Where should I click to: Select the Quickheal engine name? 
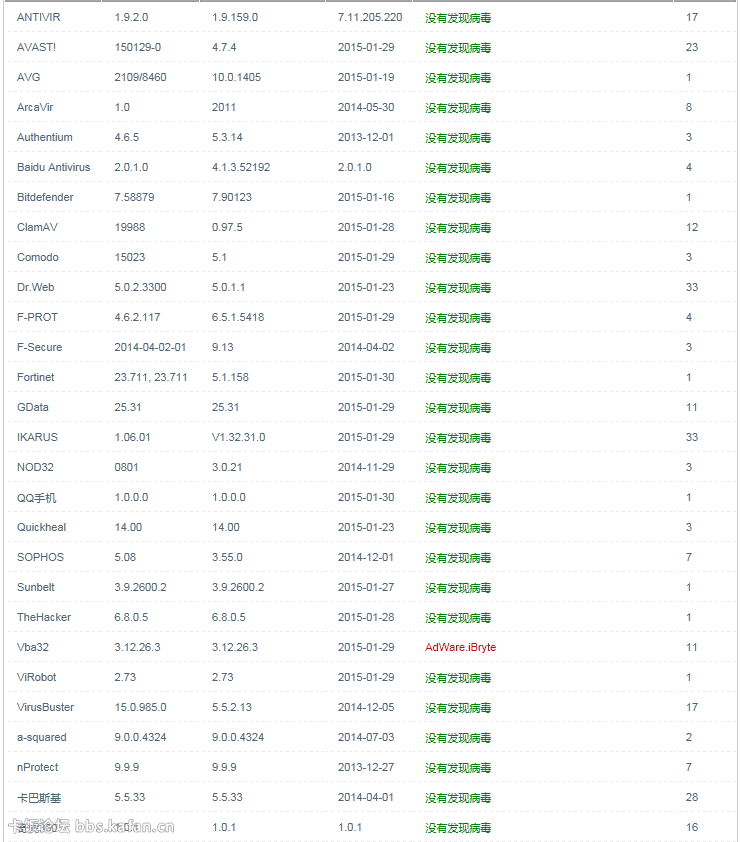tap(41, 527)
